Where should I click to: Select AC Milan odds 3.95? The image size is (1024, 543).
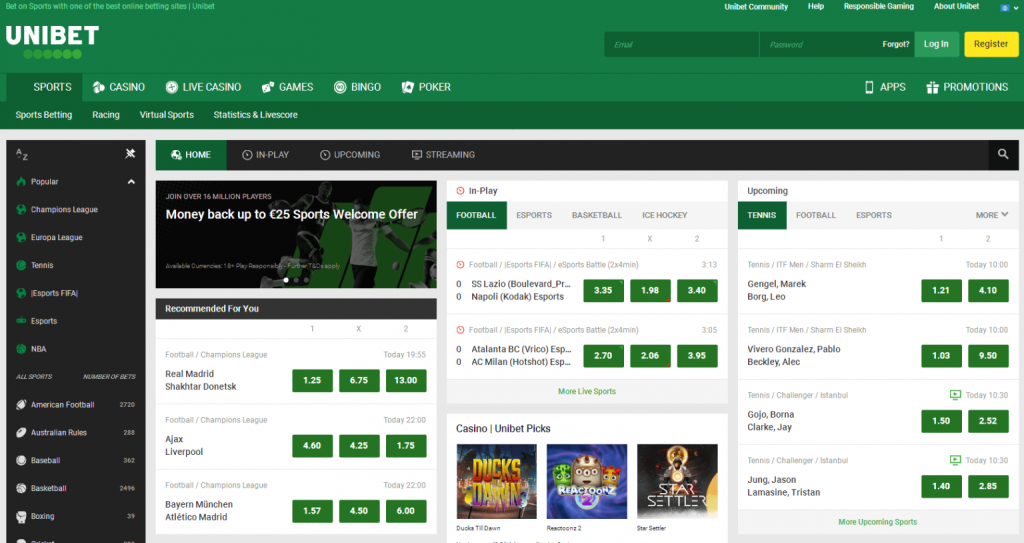697,355
